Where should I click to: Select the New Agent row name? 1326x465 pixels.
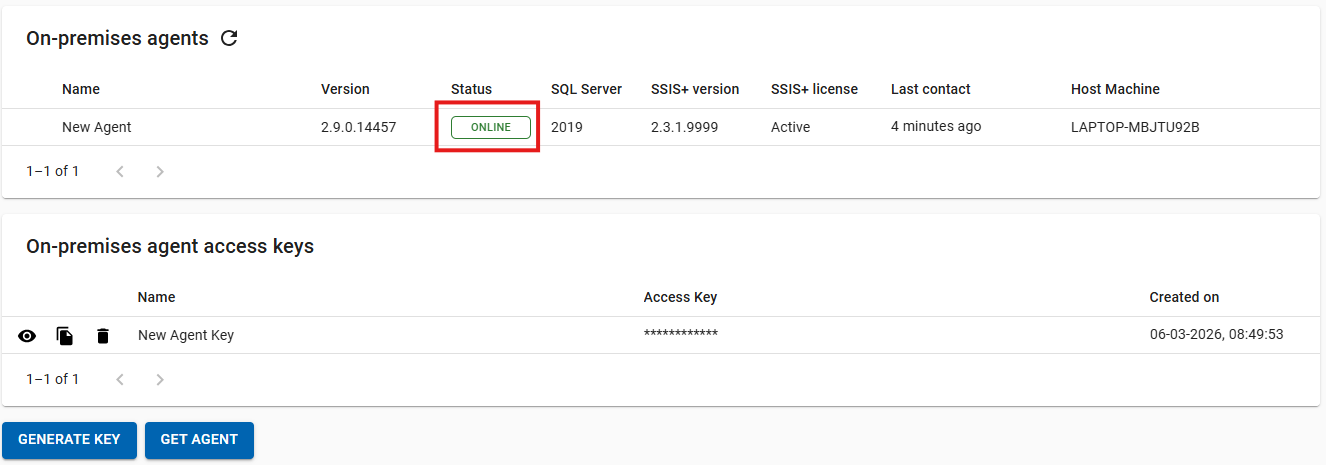tap(97, 127)
